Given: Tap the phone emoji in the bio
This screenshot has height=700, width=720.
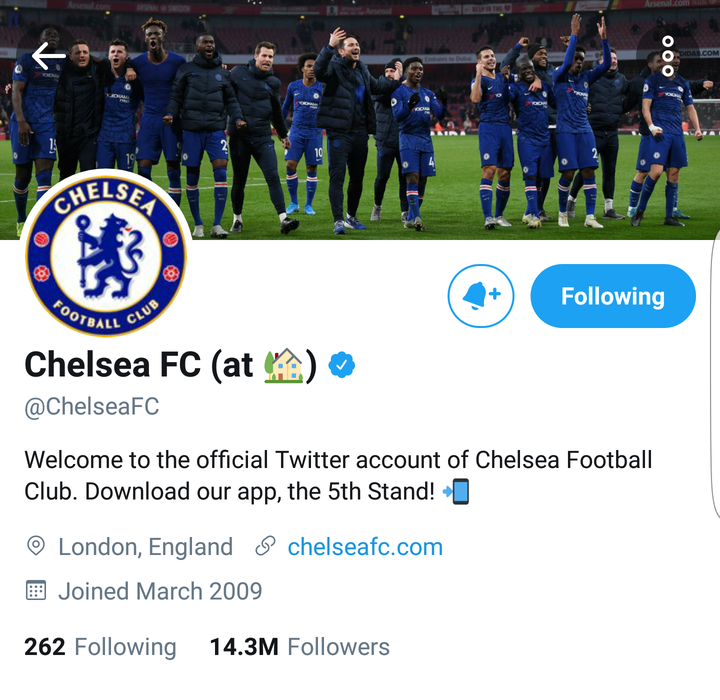Looking at the screenshot, I should 456,492.
